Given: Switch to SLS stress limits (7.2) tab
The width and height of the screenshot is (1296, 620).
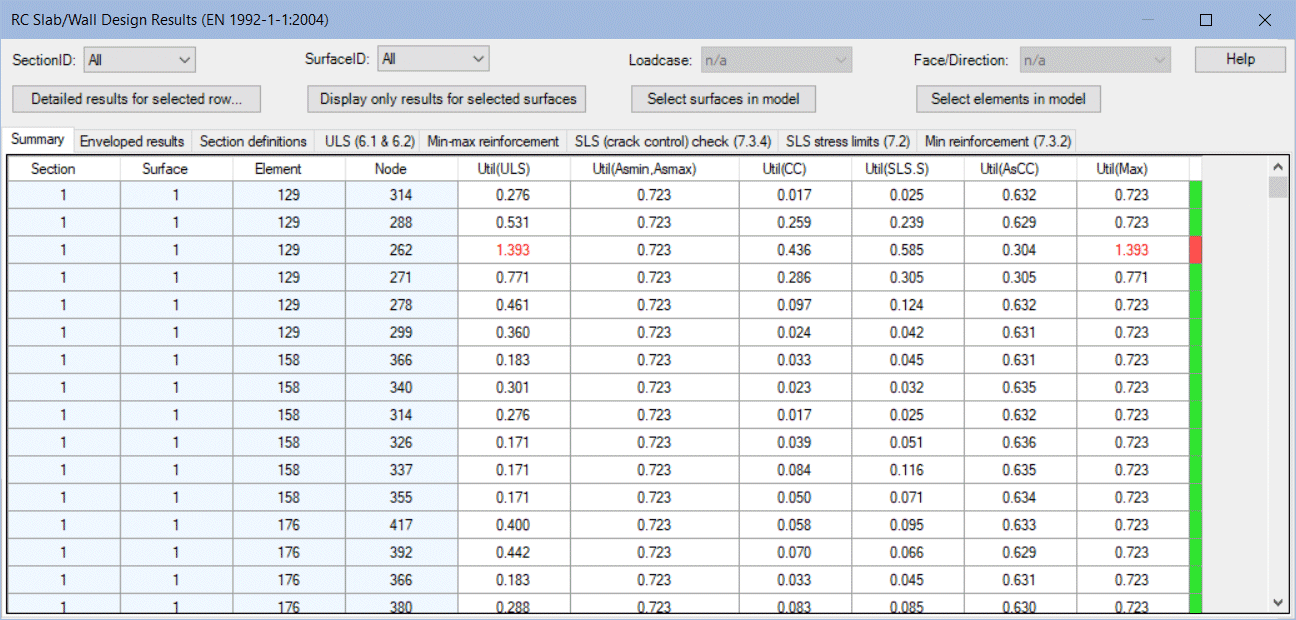Looking at the screenshot, I should [848, 141].
